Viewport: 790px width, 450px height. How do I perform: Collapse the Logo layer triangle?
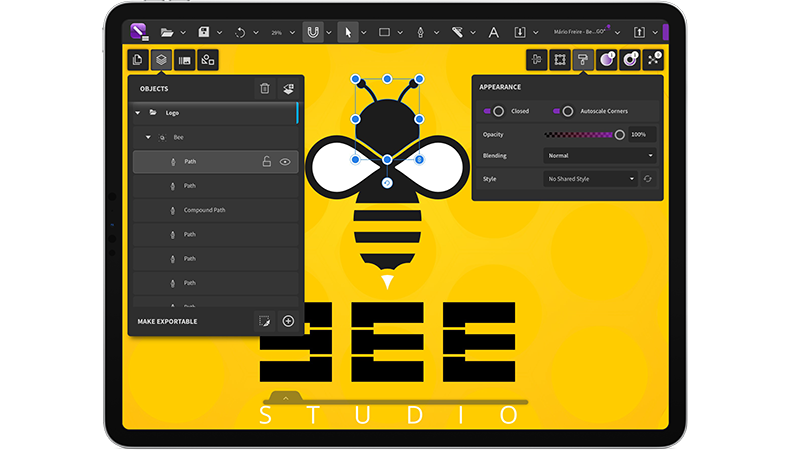tap(138, 113)
